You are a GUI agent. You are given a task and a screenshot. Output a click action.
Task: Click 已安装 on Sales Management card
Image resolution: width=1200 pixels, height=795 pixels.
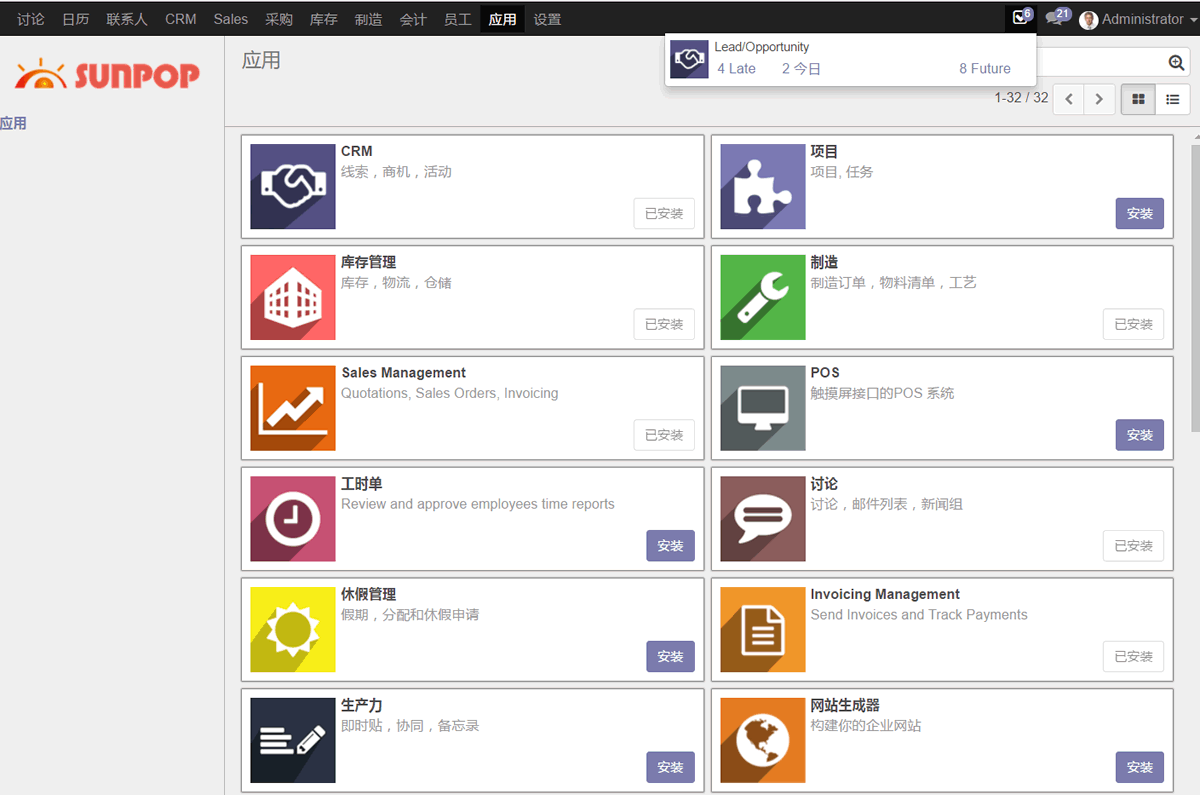(664, 435)
